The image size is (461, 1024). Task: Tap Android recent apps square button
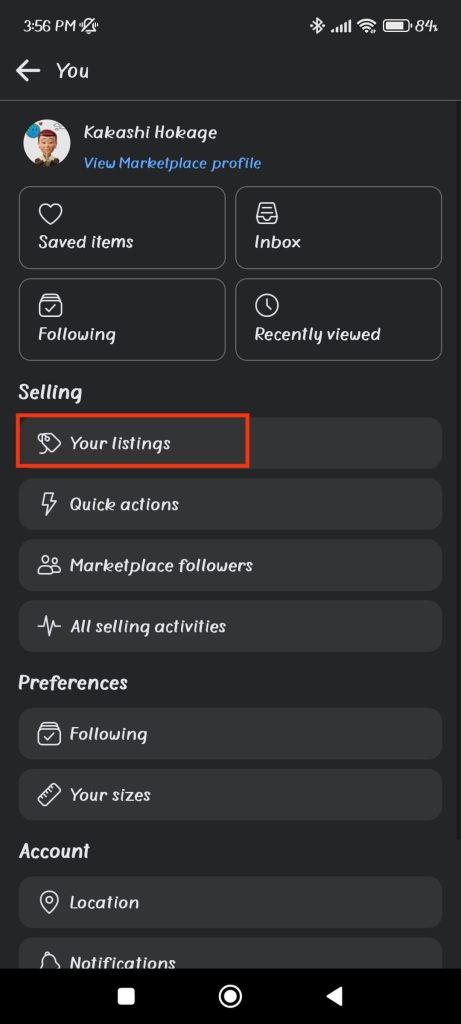tap(126, 996)
